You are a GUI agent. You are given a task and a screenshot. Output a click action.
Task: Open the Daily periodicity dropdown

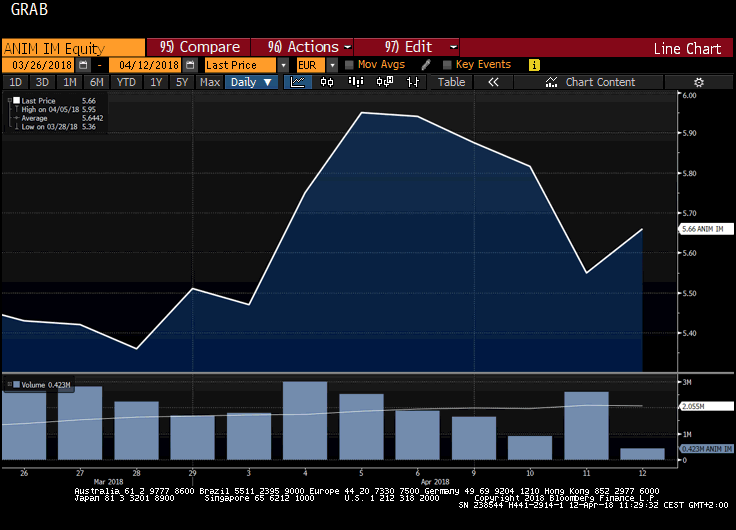[x=251, y=82]
